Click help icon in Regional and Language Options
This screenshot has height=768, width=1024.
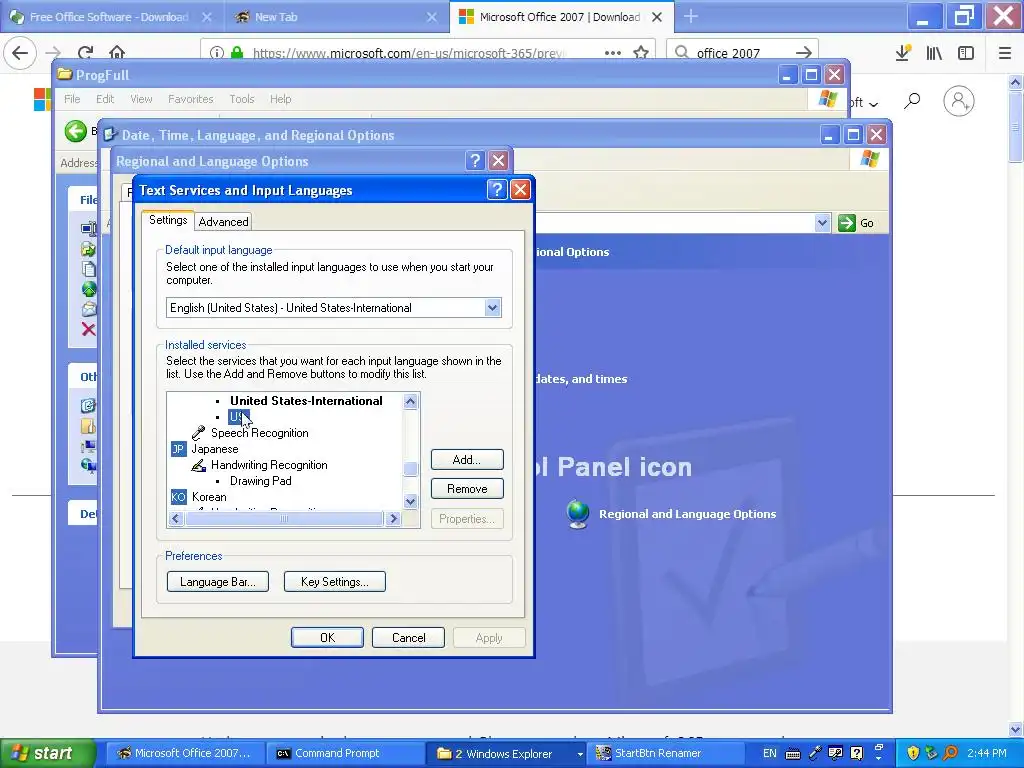475,161
